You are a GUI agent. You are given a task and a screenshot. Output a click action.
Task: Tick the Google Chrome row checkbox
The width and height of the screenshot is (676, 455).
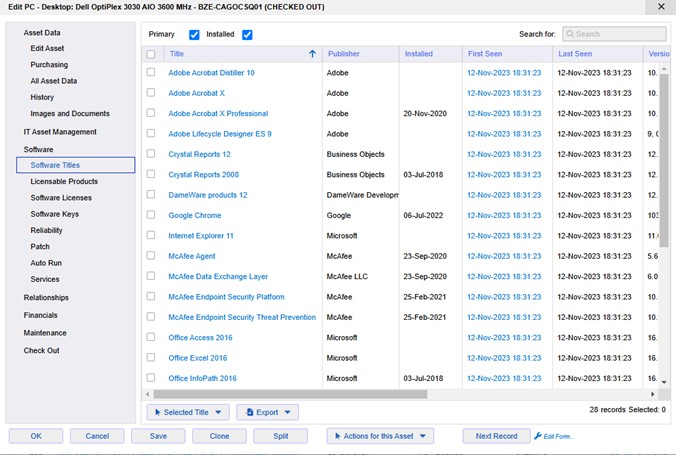[x=151, y=214]
